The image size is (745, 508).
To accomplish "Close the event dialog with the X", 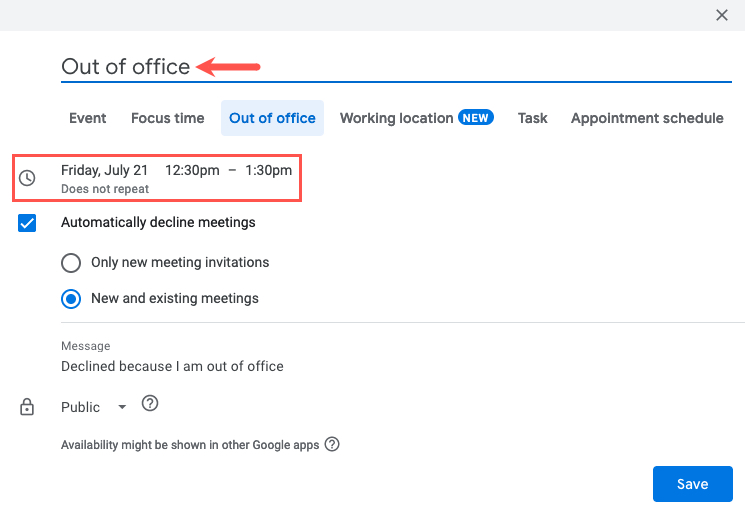I will coord(722,15).
